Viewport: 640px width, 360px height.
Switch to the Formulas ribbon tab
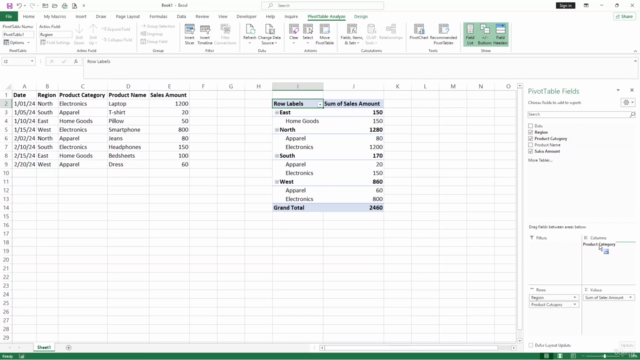[158, 16]
